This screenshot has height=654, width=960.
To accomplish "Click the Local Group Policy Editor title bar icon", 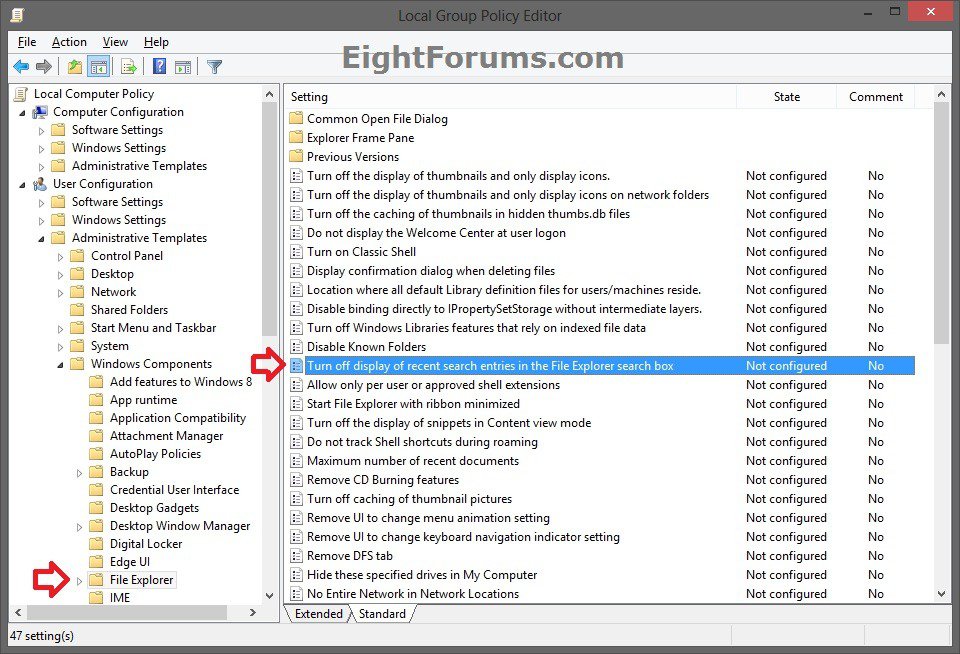I will pyautogui.click(x=17, y=15).
